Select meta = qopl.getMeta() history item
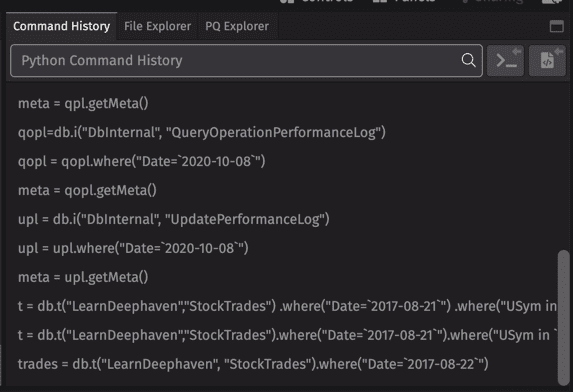Screen dimensions: 573x392 (87, 190)
